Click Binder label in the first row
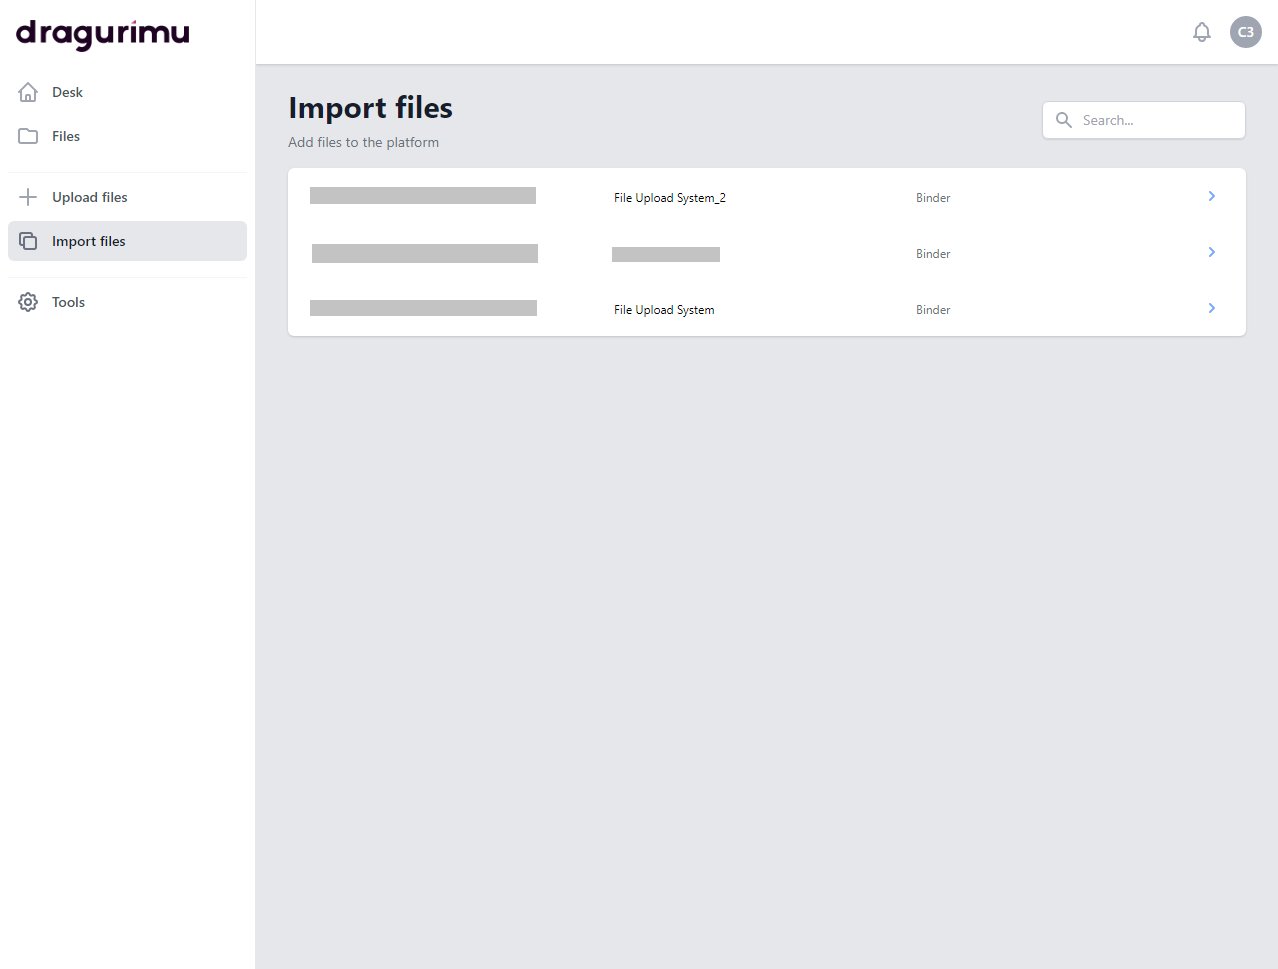The image size is (1278, 969). (932, 198)
